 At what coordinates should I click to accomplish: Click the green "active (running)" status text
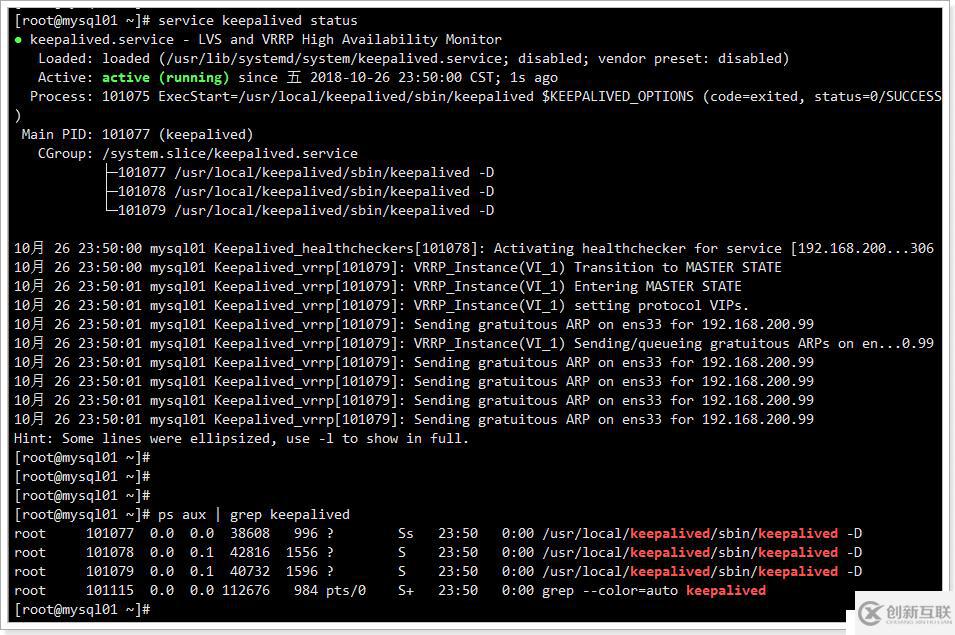click(165, 78)
